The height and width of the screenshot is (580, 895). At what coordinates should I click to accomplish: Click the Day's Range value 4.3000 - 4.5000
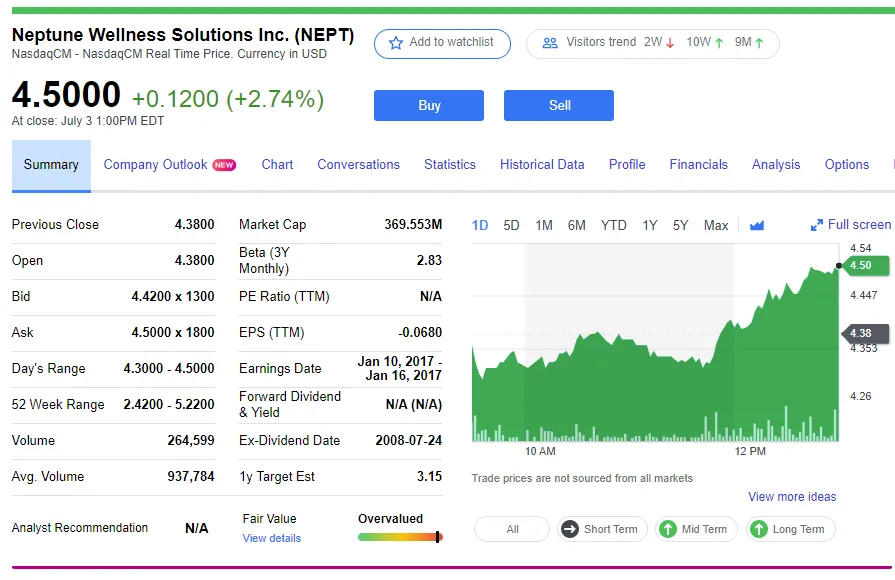tap(169, 369)
